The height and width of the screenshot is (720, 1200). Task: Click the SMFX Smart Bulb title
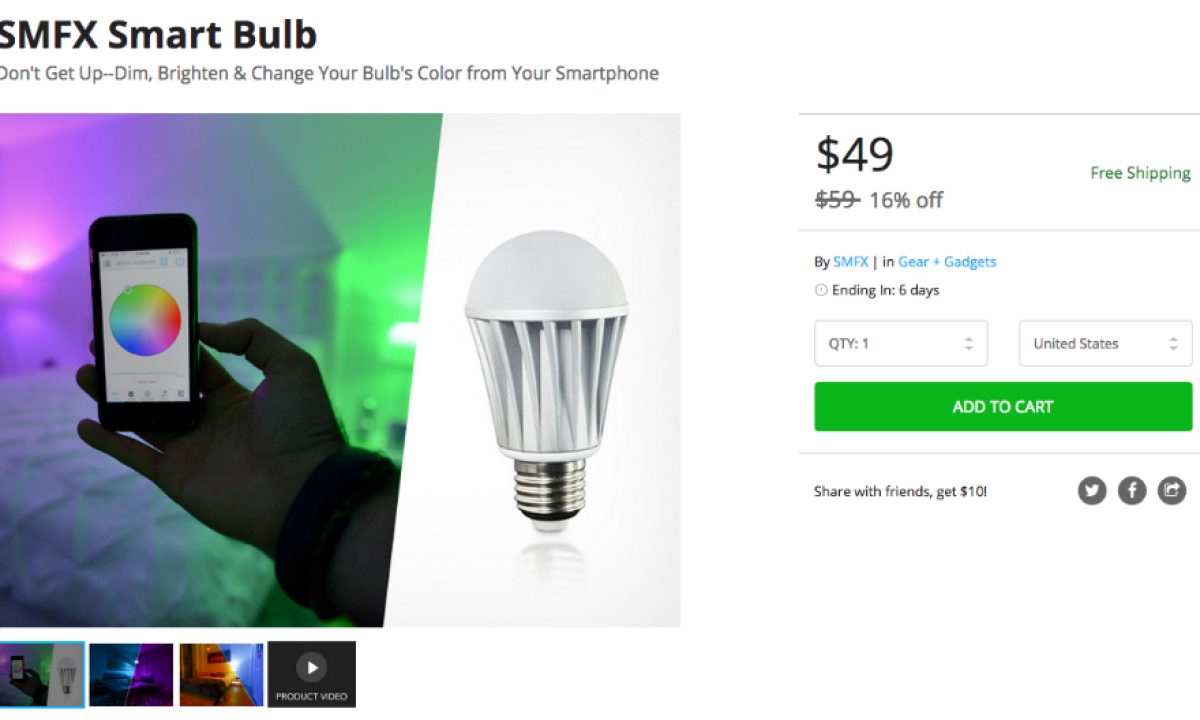157,36
